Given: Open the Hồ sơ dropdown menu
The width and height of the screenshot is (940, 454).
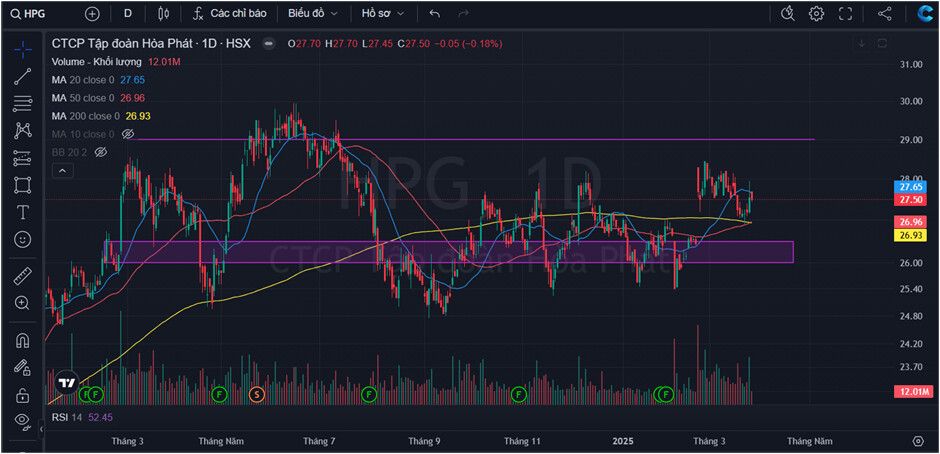Looking at the screenshot, I should click(x=383, y=14).
